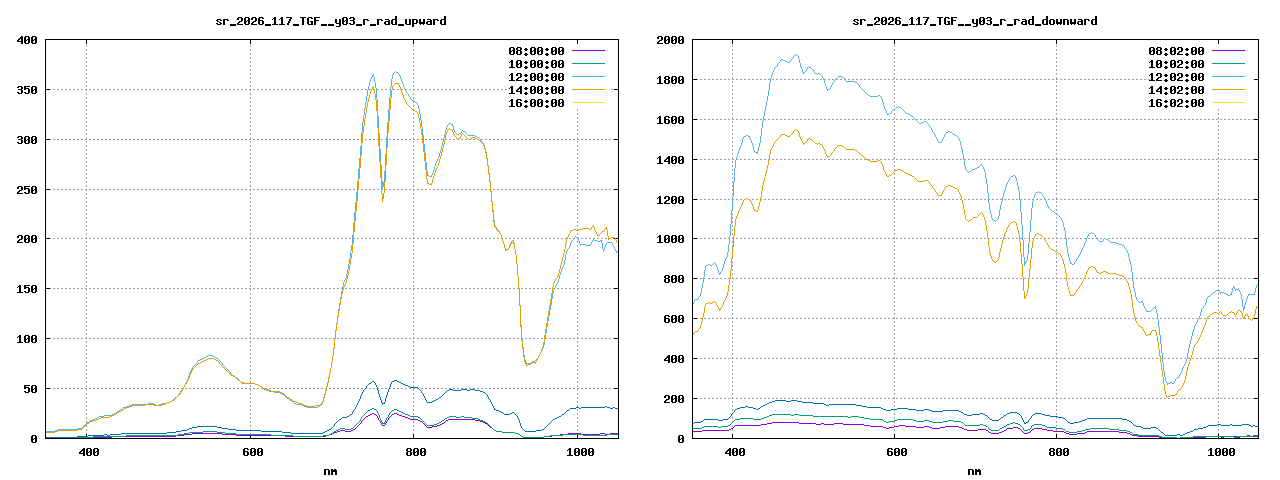Click the nm axis label under upward chart
Screen dimensions: 1280x480
(331, 470)
